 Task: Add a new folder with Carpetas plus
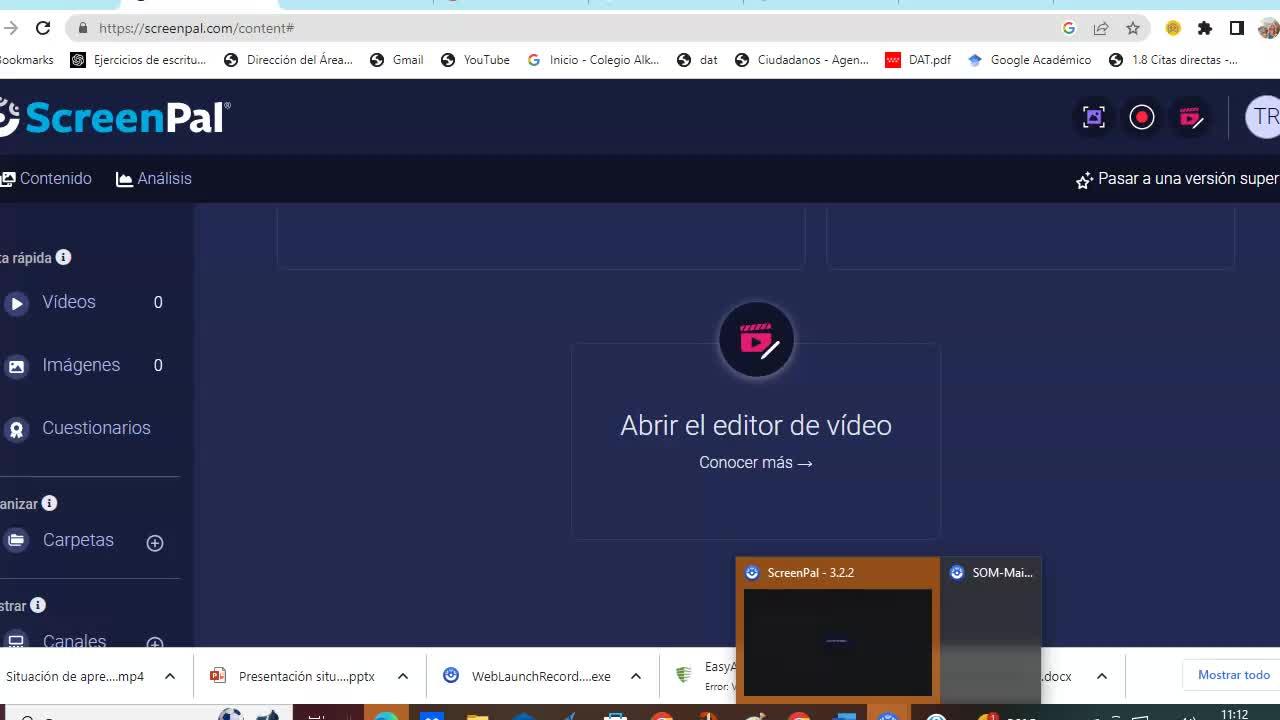click(155, 543)
